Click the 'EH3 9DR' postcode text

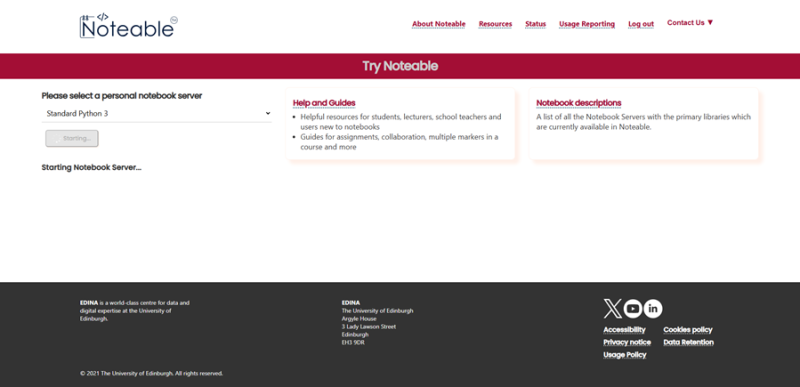pos(353,343)
